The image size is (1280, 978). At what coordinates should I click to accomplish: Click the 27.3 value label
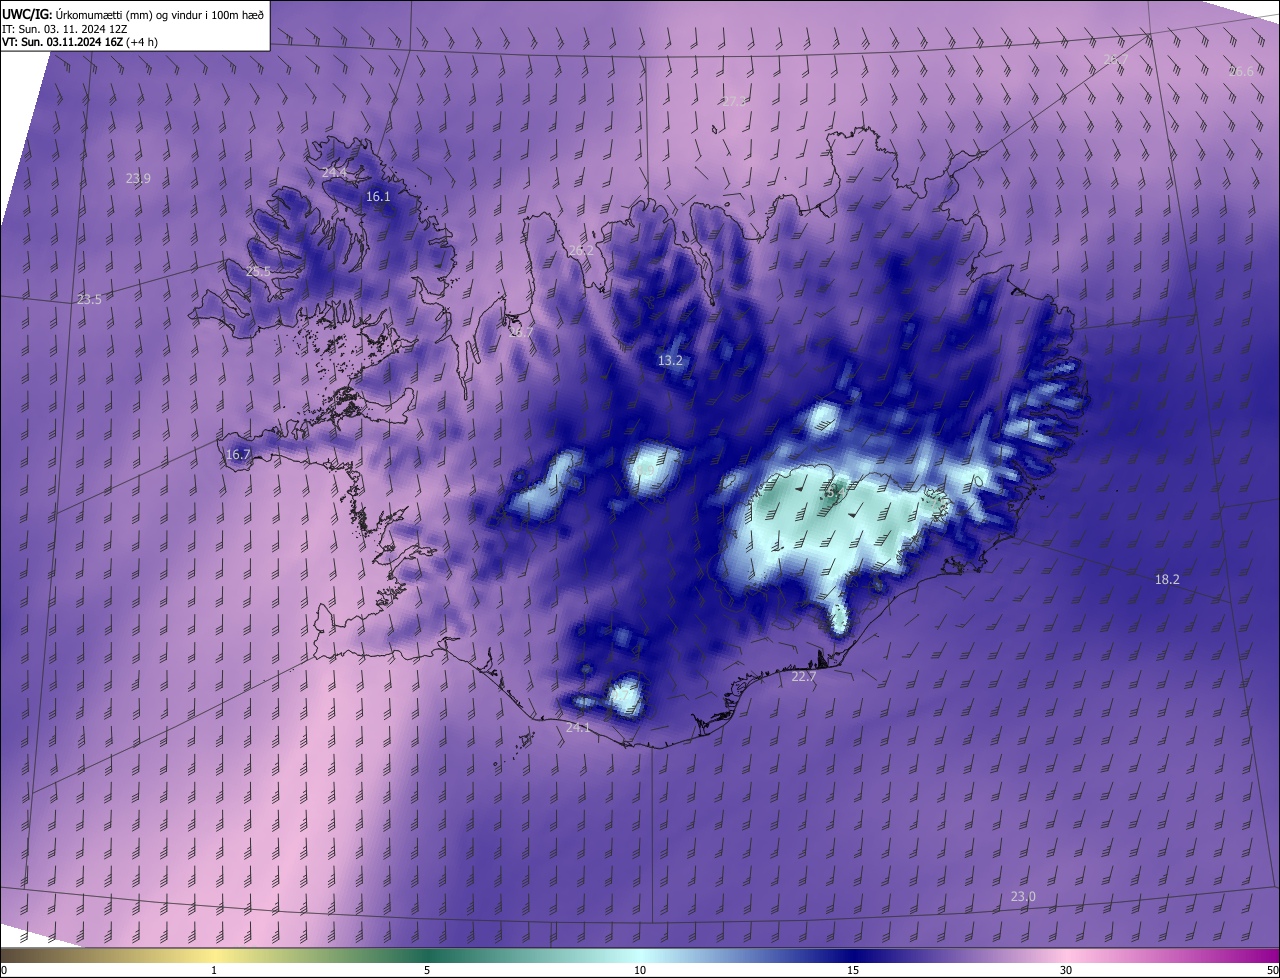[734, 102]
